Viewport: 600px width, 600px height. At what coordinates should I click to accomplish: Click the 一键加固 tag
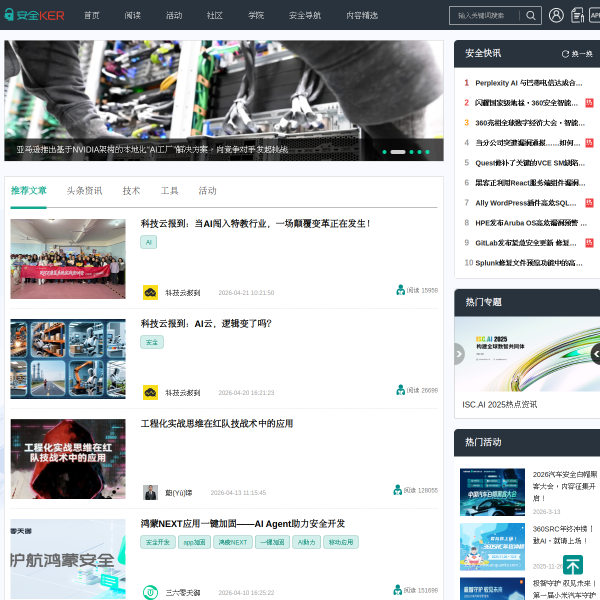click(272, 542)
